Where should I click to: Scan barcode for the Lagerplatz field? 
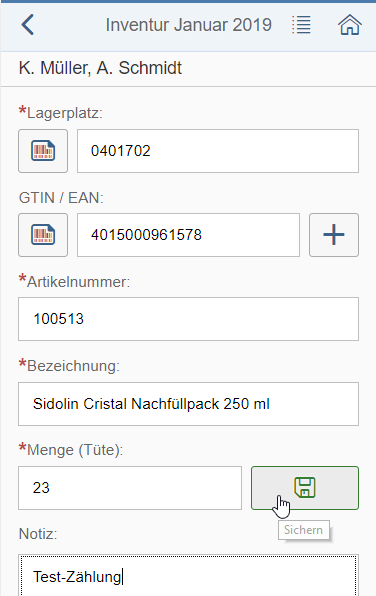(43, 151)
